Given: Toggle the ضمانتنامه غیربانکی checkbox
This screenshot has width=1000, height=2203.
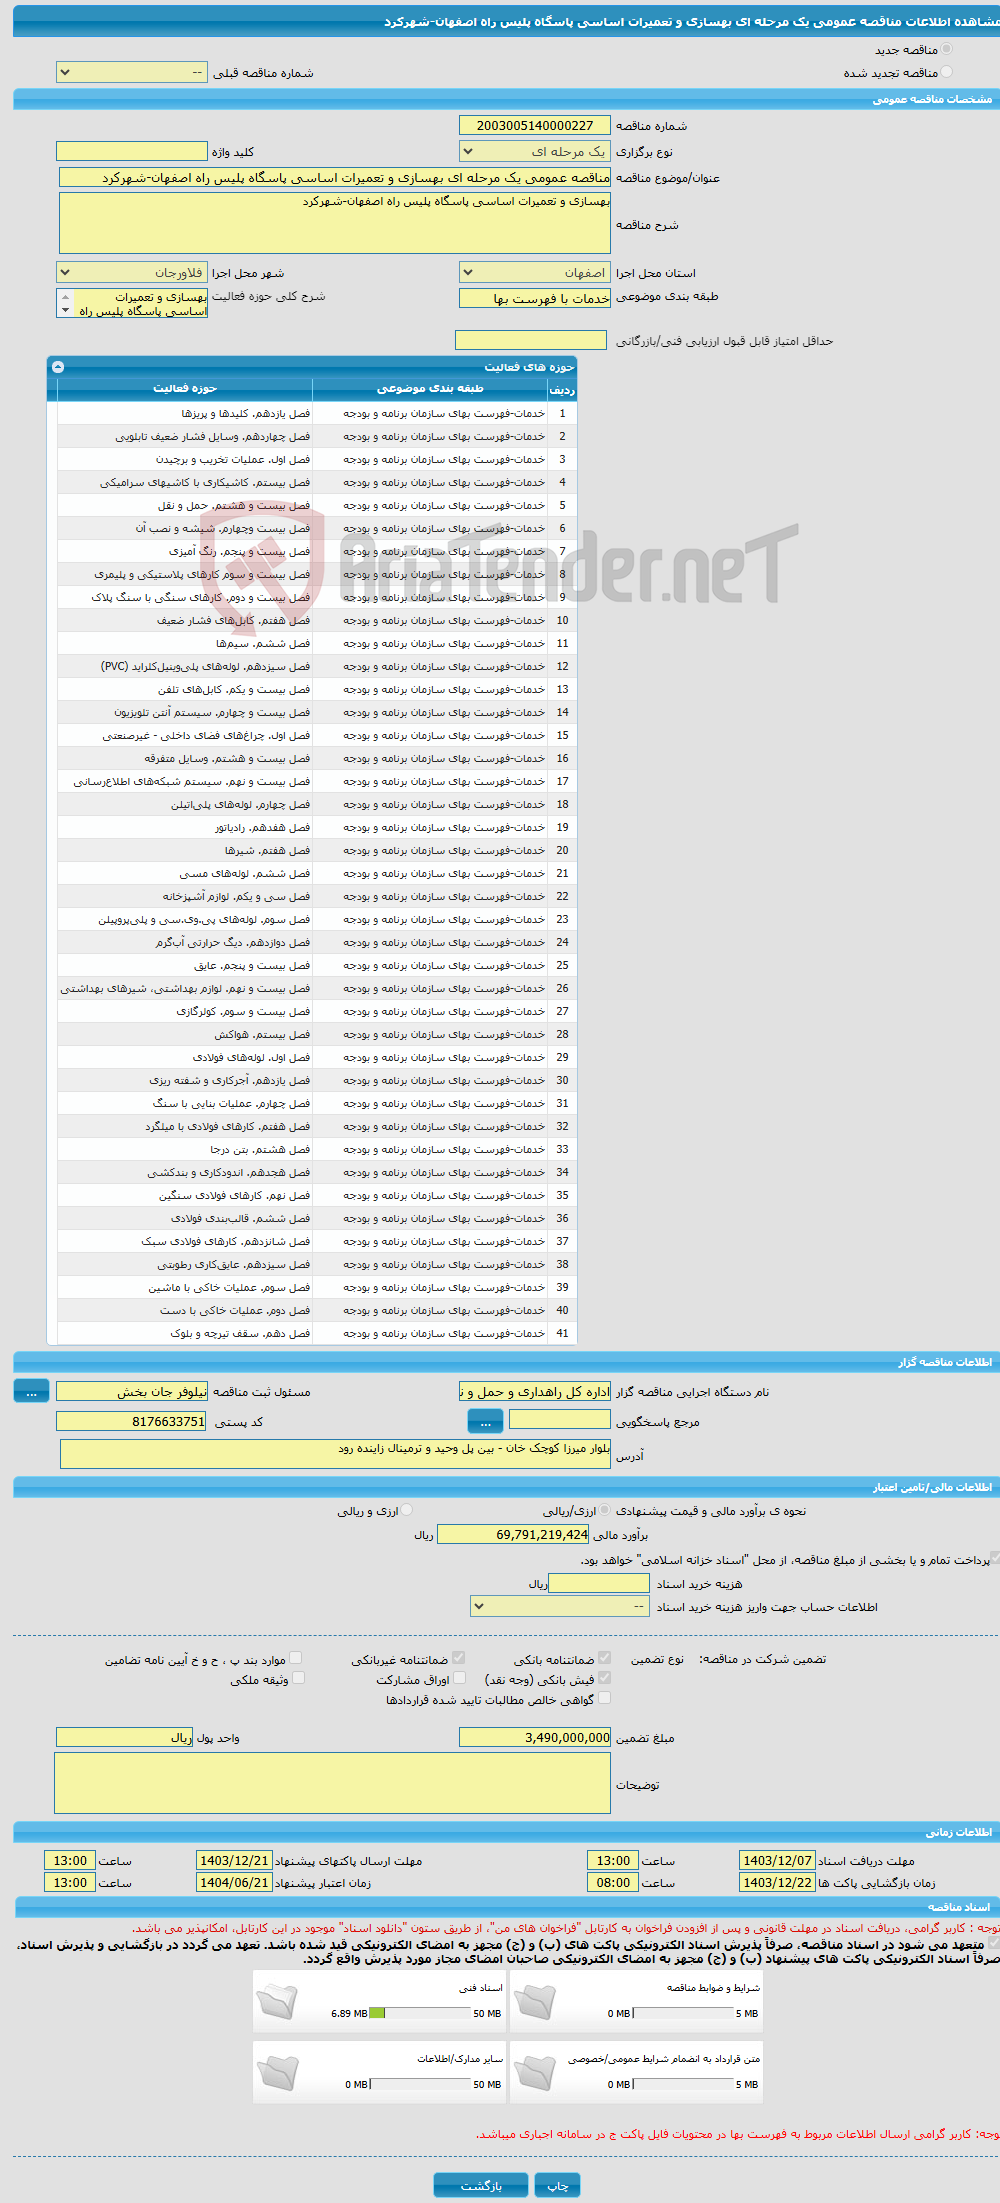Looking at the screenshot, I should point(458,1658).
